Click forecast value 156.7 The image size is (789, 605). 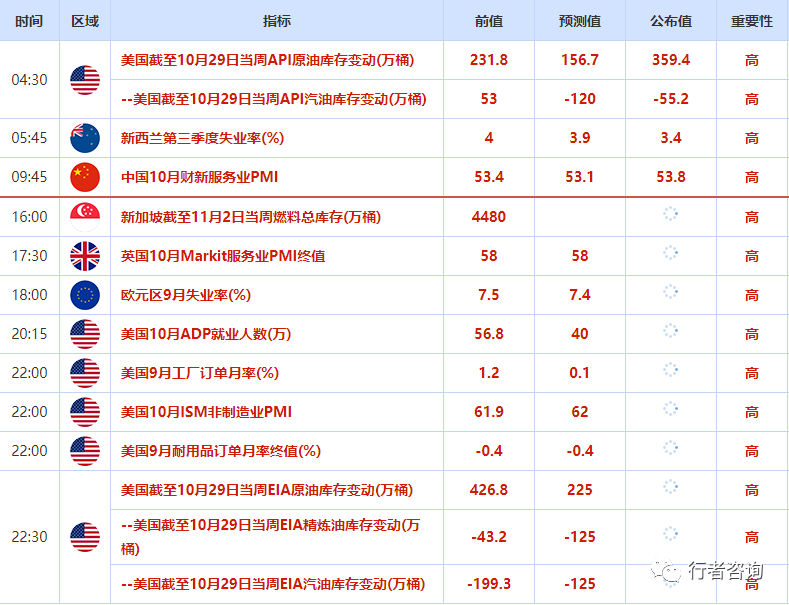580,60
